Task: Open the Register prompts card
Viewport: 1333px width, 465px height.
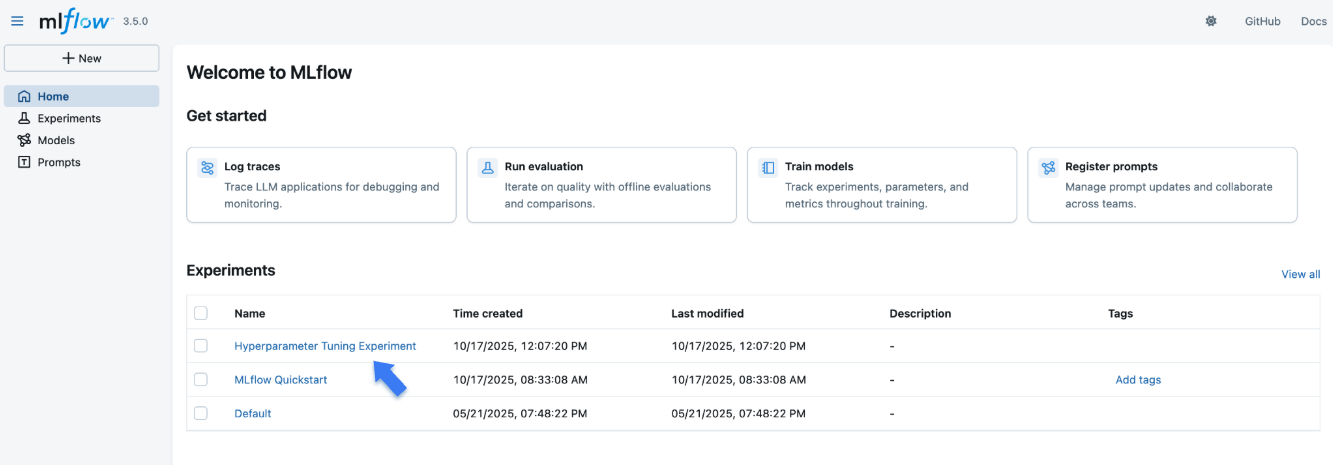Action: coord(1162,185)
